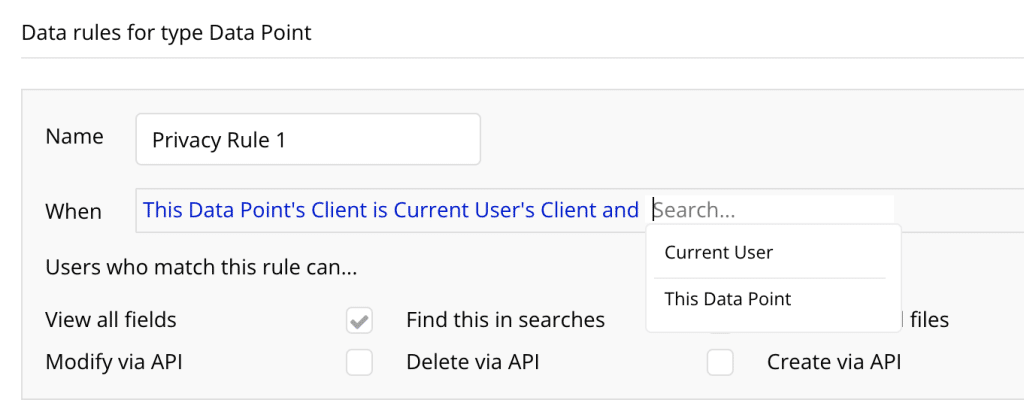
Task: Click the "Data rules for type Data Point" heading
Action: tap(166, 33)
